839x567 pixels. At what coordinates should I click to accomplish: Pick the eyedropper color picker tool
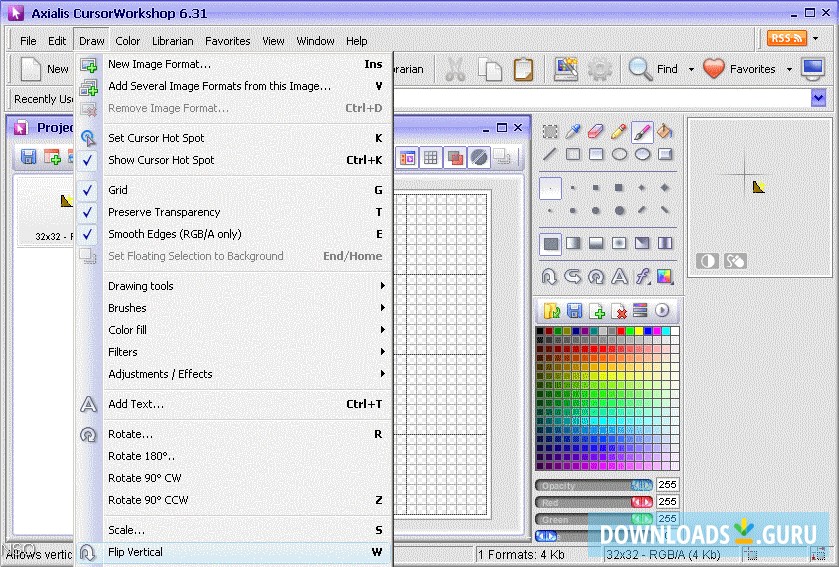coord(573,132)
